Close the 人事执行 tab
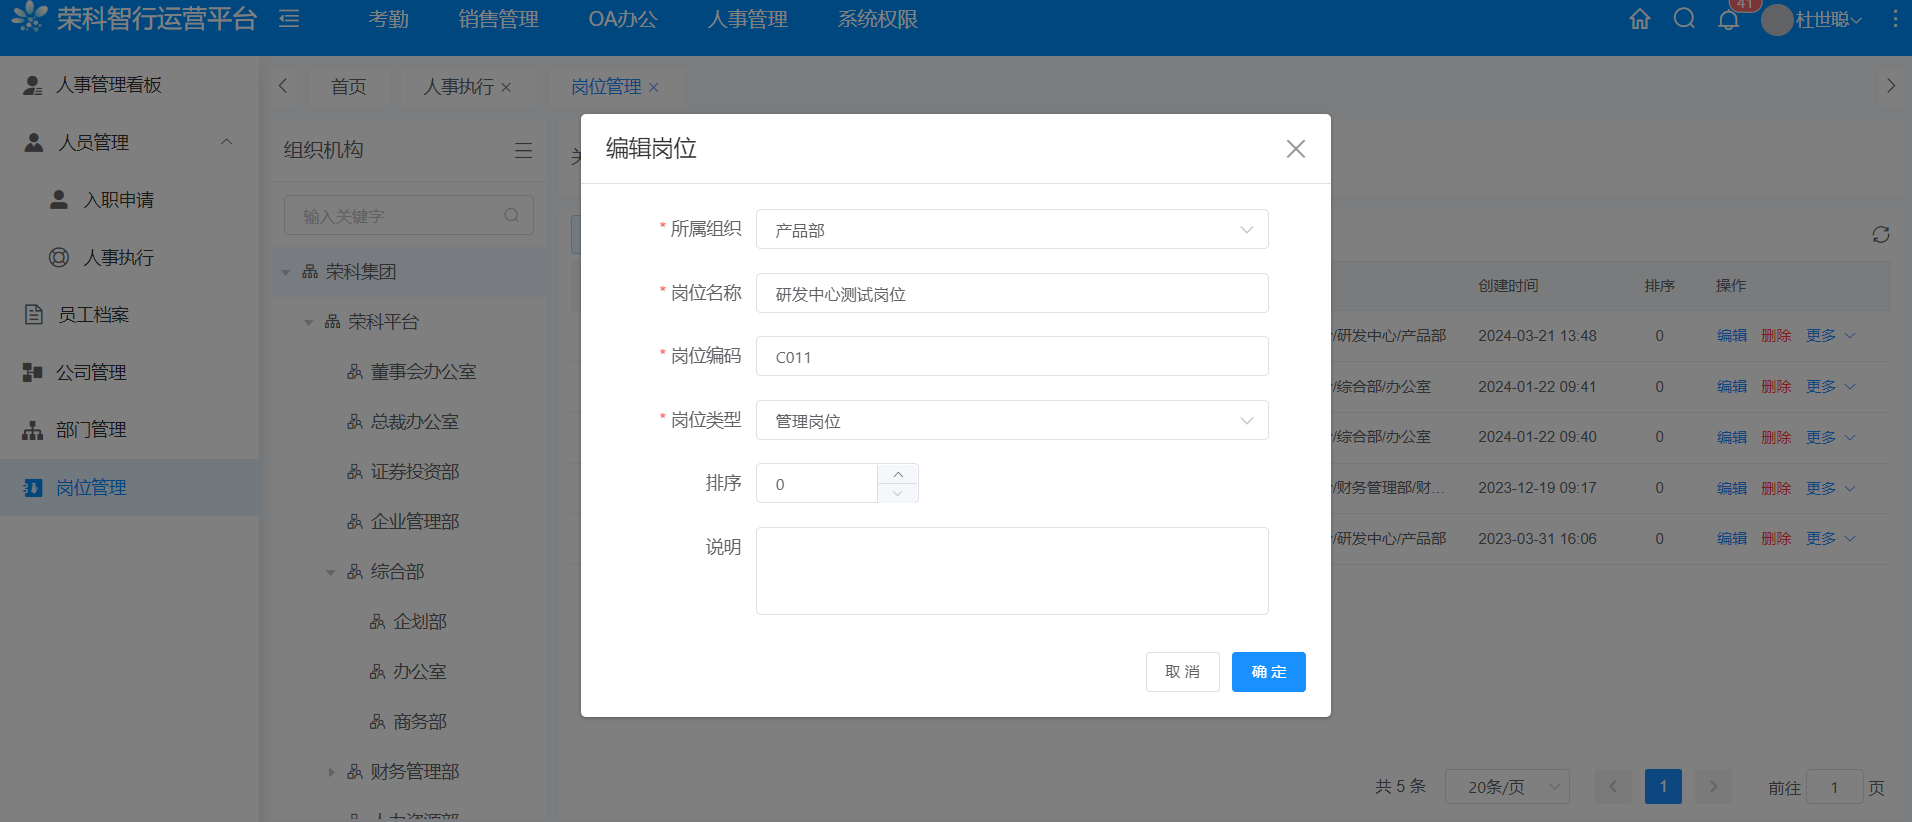The width and height of the screenshot is (1912, 822). (x=506, y=88)
